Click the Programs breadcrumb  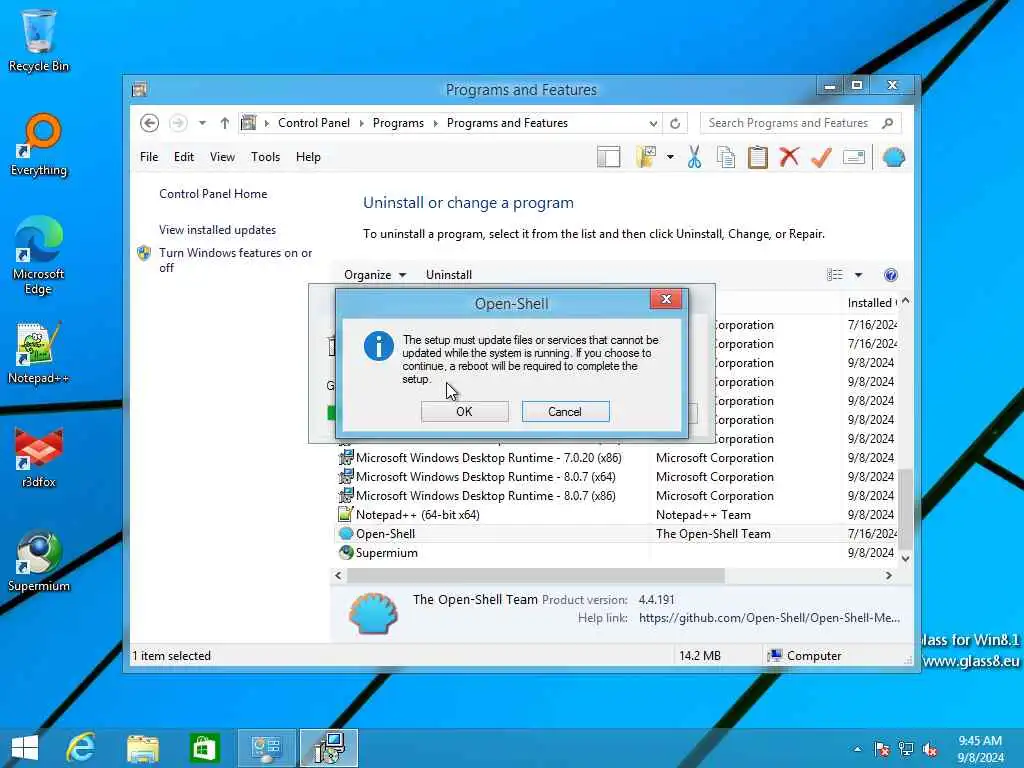pyautogui.click(x=398, y=123)
